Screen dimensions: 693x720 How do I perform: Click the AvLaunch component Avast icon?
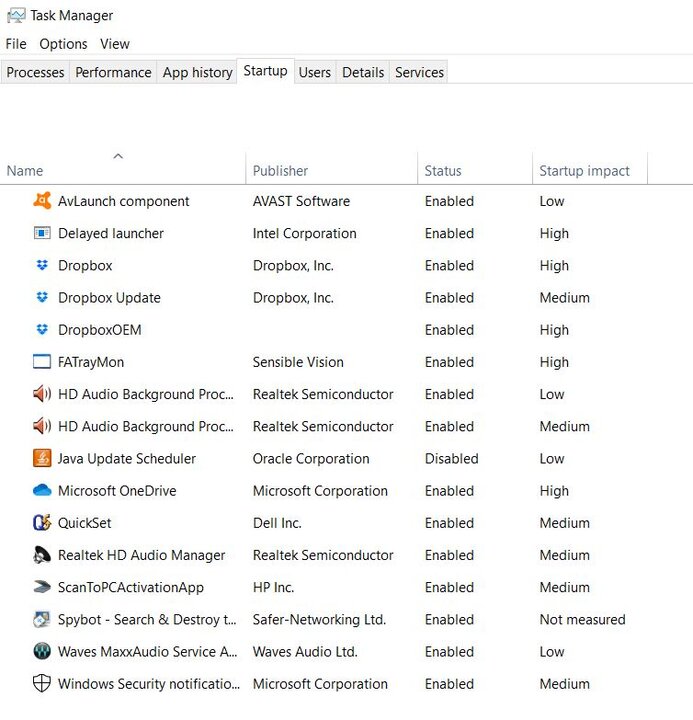pyautogui.click(x=42, y=201)
